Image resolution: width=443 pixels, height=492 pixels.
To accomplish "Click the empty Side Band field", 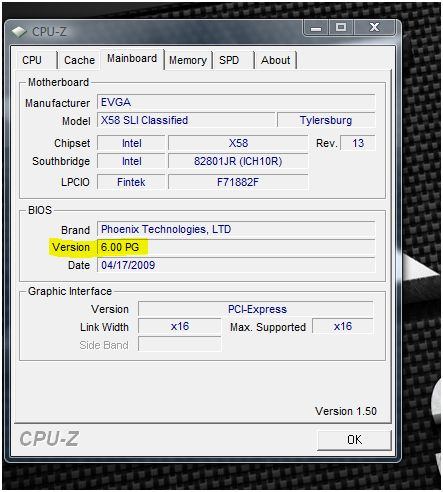I will pos(180,344).
